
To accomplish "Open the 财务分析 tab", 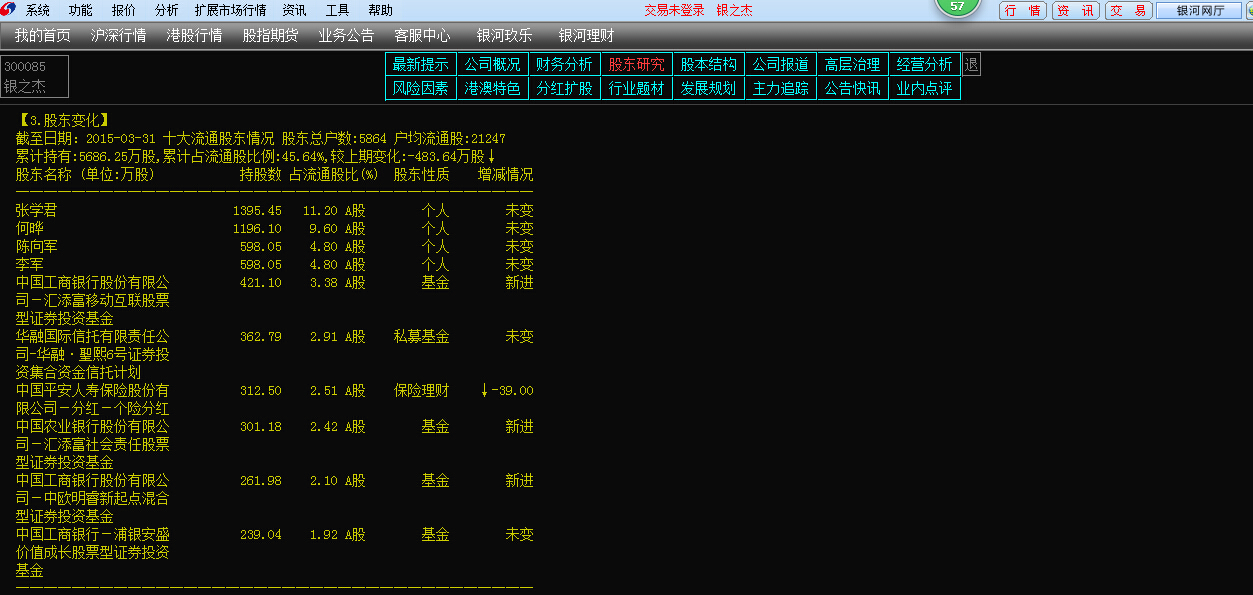I will [x=565, y=64].
